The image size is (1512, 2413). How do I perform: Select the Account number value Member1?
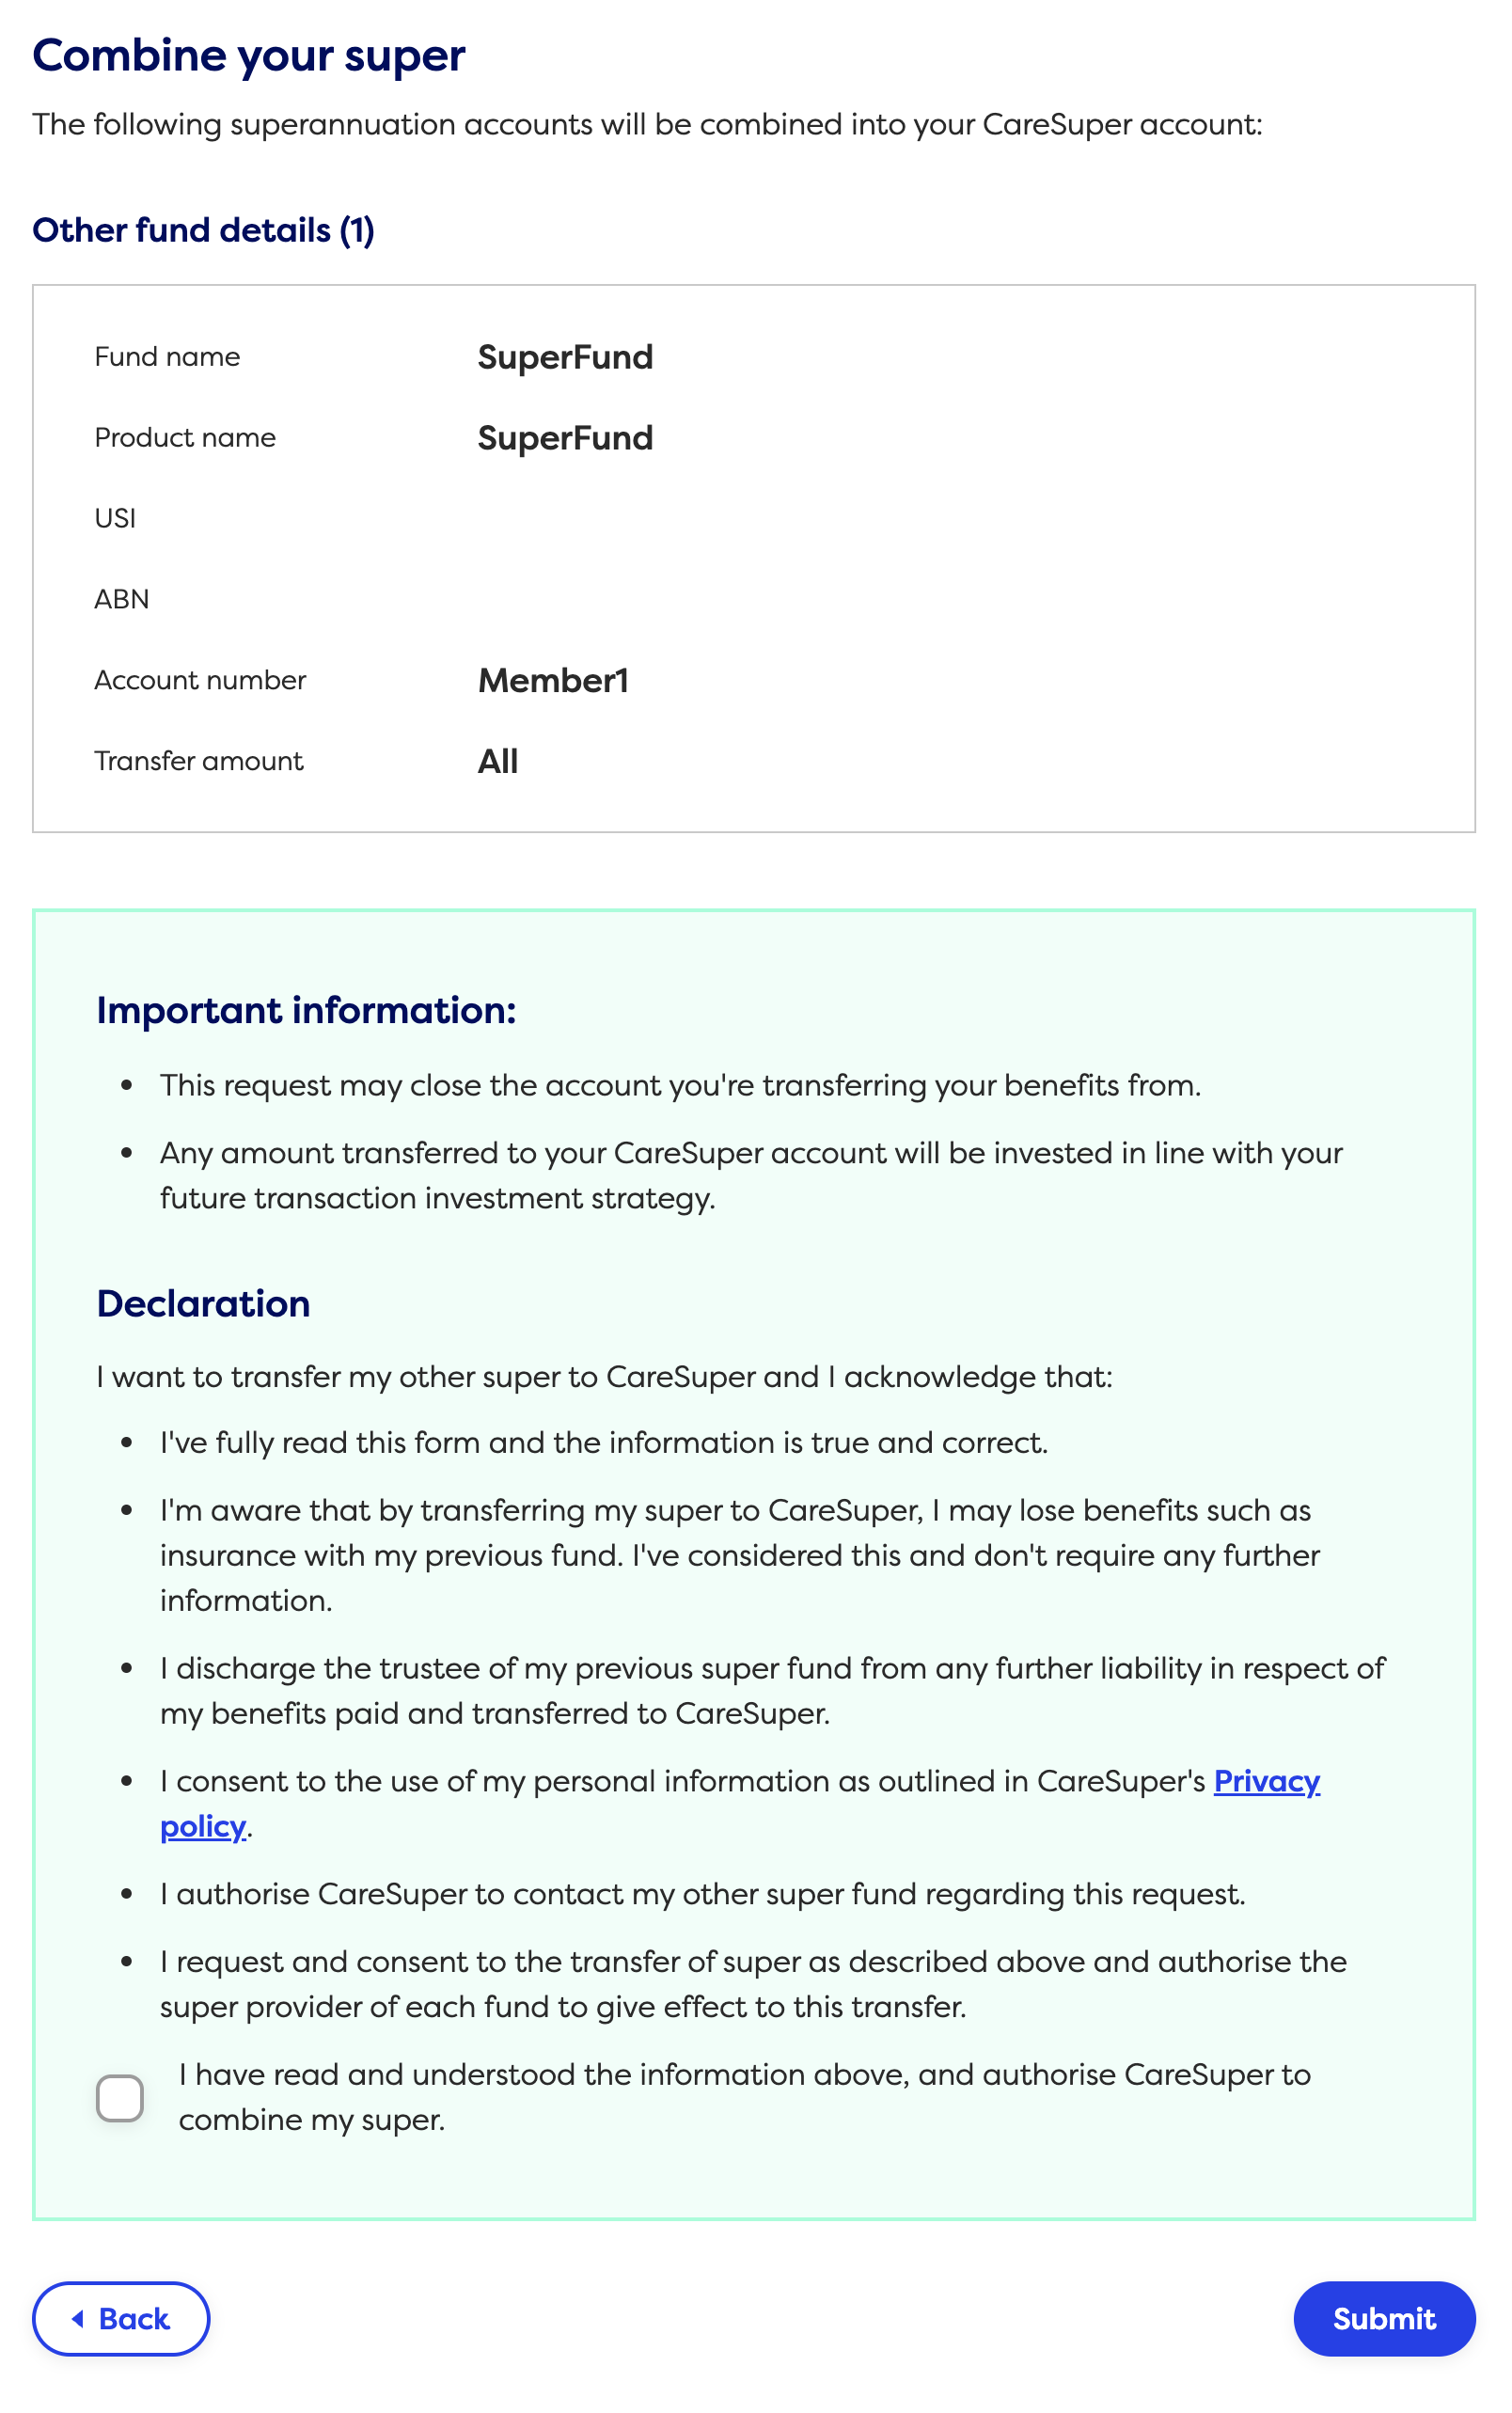click(553, 680)
